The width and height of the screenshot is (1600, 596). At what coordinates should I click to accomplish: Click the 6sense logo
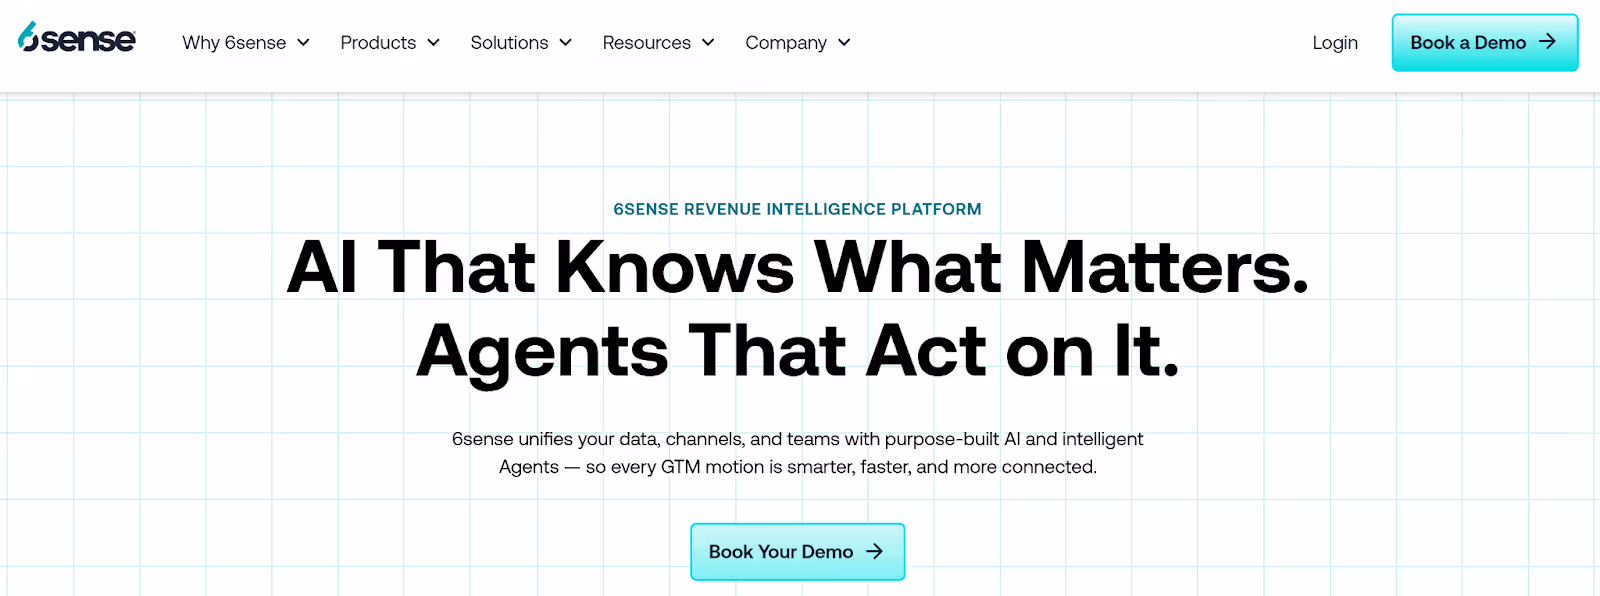click(x=77, y=38)
